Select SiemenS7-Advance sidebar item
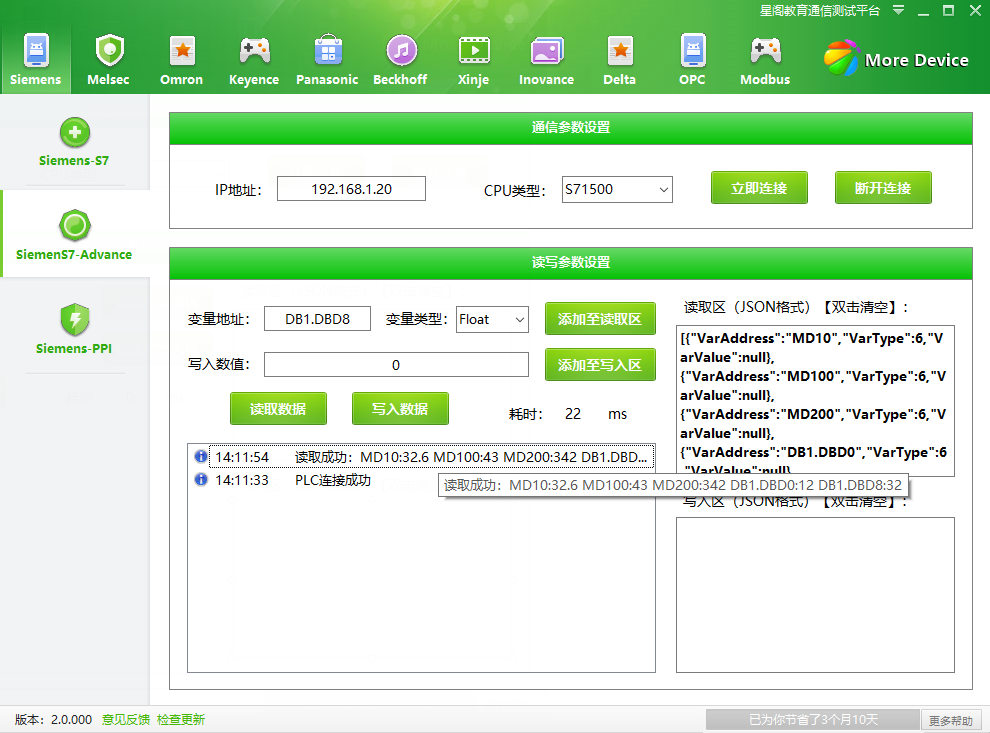Image resolution: width=990 pixels, height=733 pixels. (x=75, y=235)
